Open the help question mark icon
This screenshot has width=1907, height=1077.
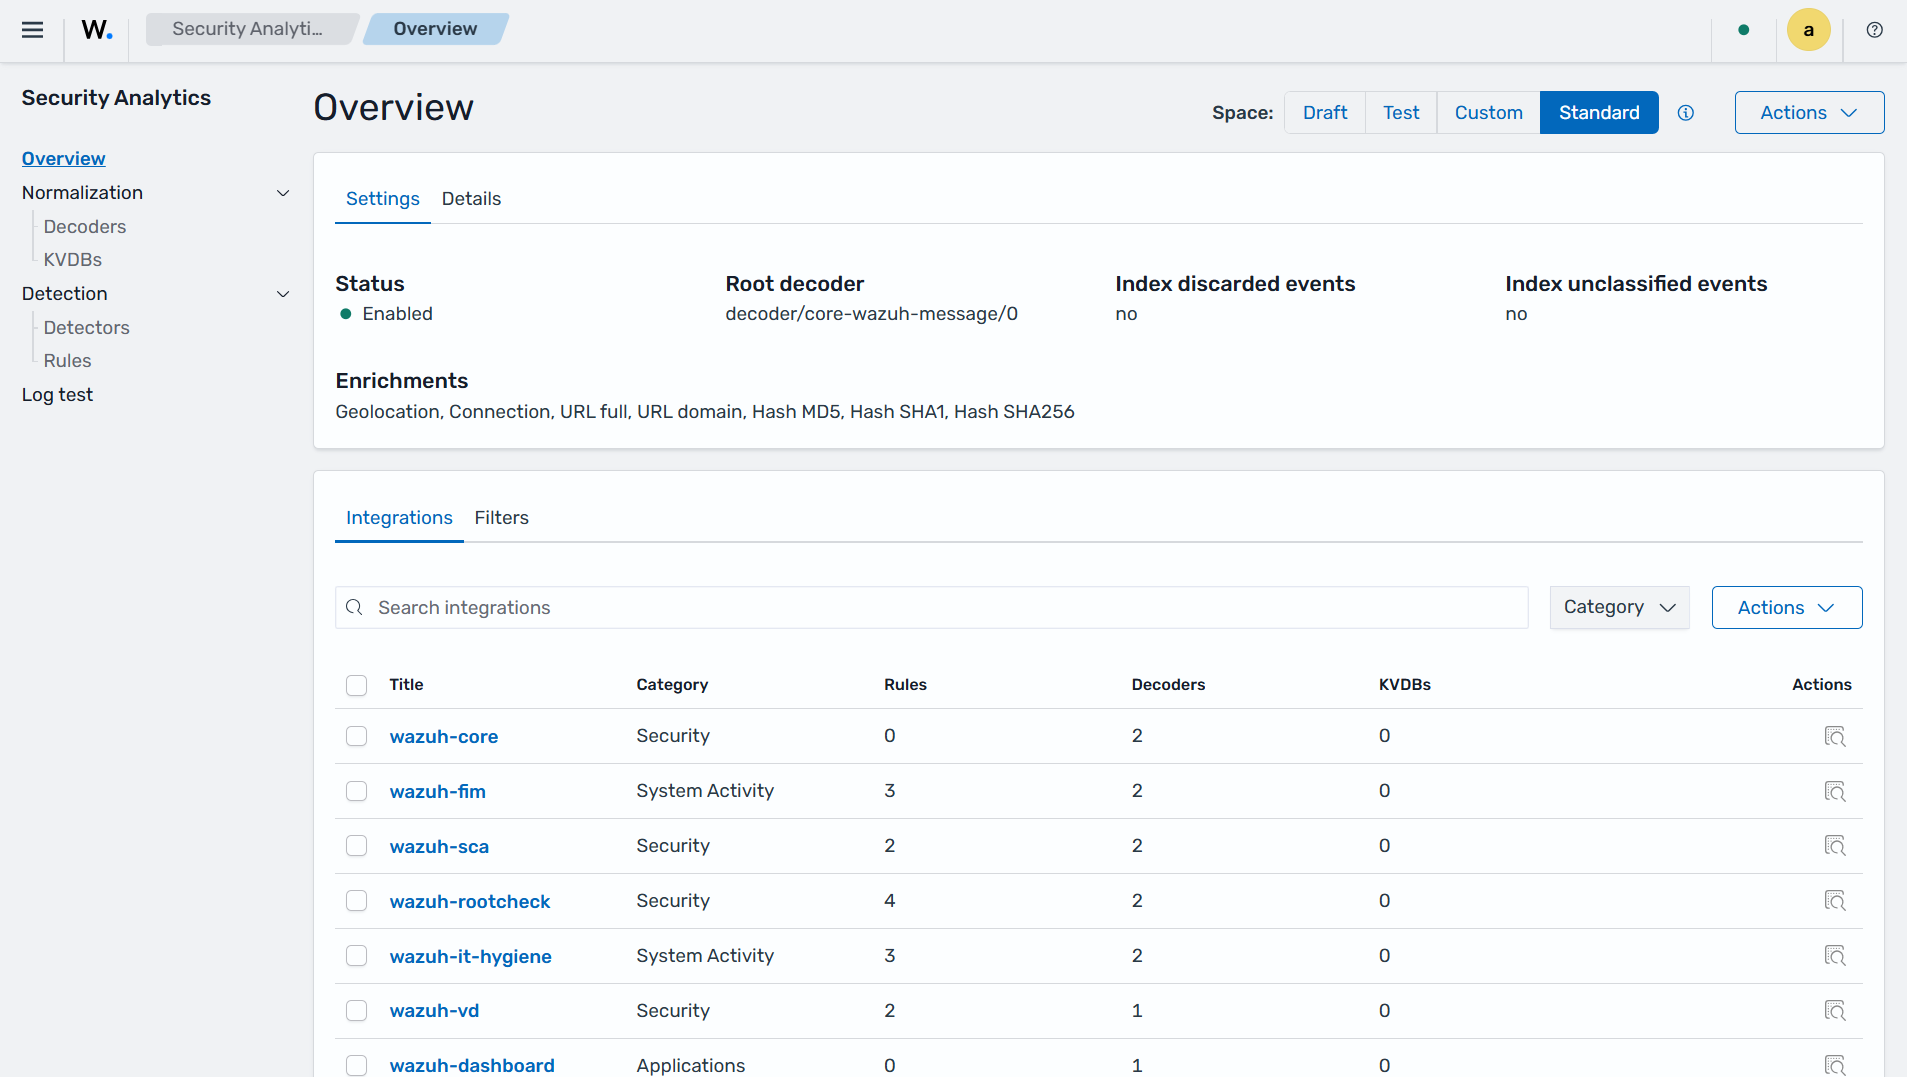(1875, 30)
